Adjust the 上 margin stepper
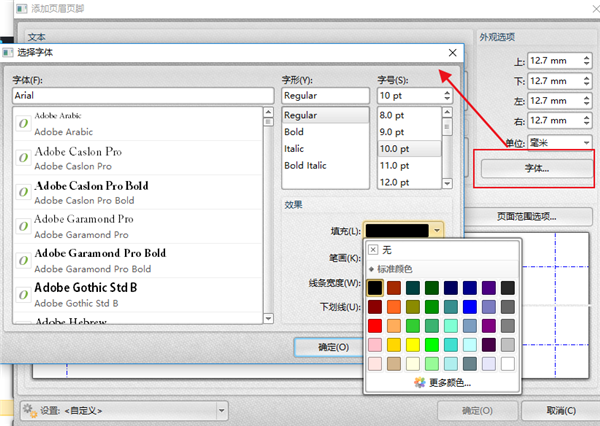Image resolution: width=600 pixels, height=426 pixels. coord(586,60)
